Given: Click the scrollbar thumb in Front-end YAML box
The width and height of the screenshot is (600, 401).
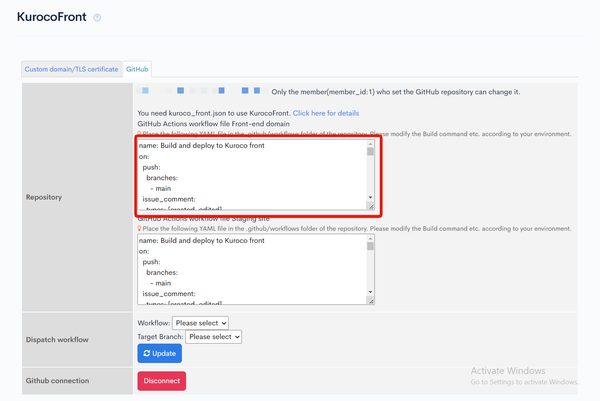Looking at the screenshot, I should tap(370, 152).
